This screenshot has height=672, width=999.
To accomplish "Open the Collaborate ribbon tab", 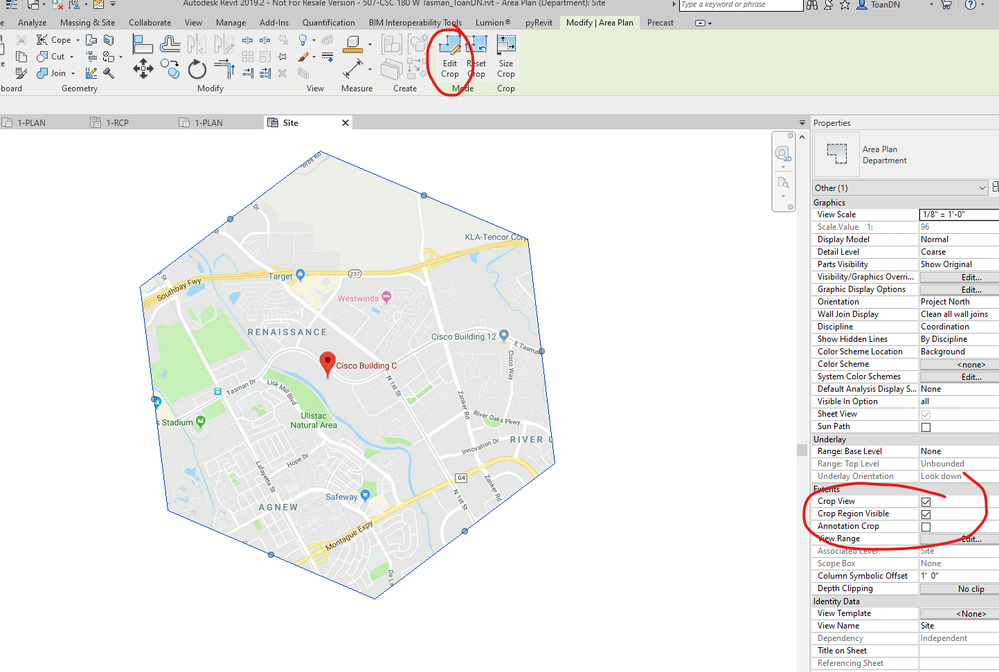I will 150,22.
